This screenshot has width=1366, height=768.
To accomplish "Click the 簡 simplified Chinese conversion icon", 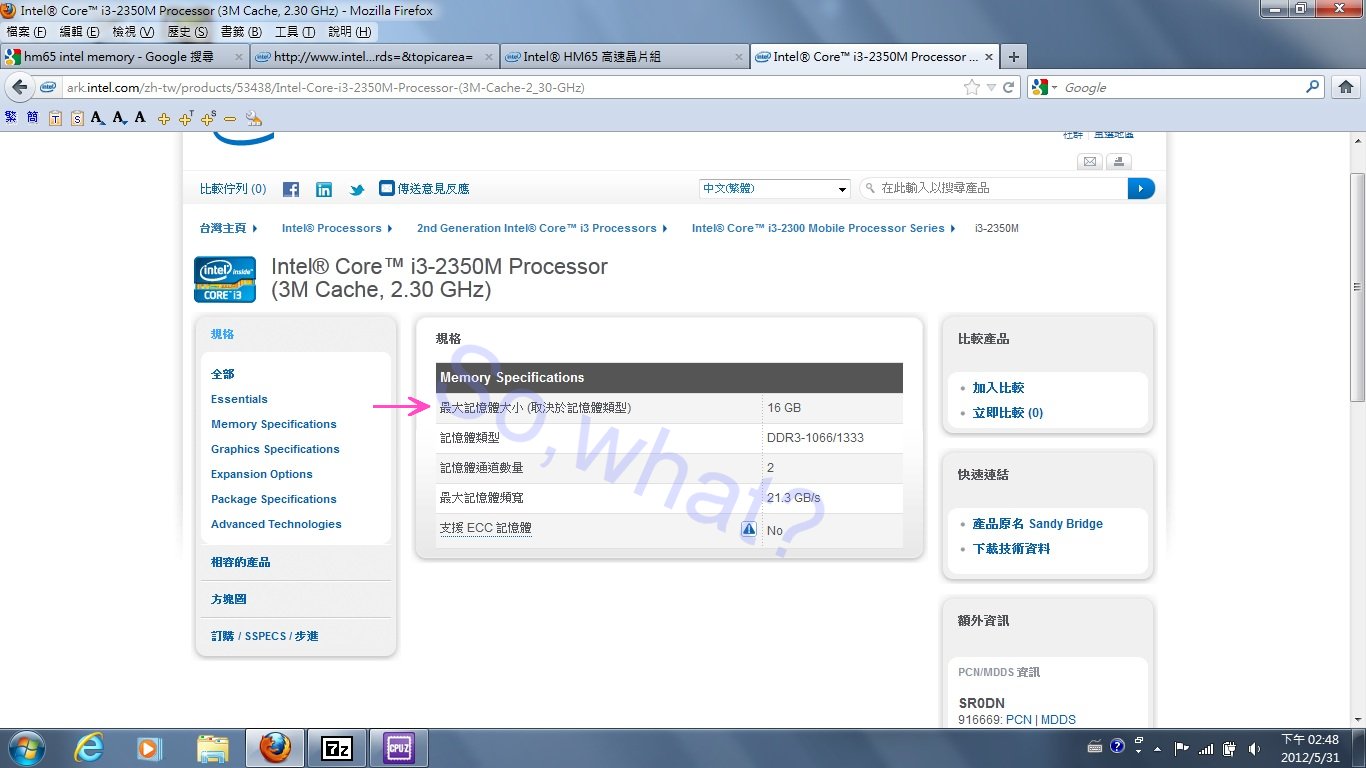I will 33,118.
